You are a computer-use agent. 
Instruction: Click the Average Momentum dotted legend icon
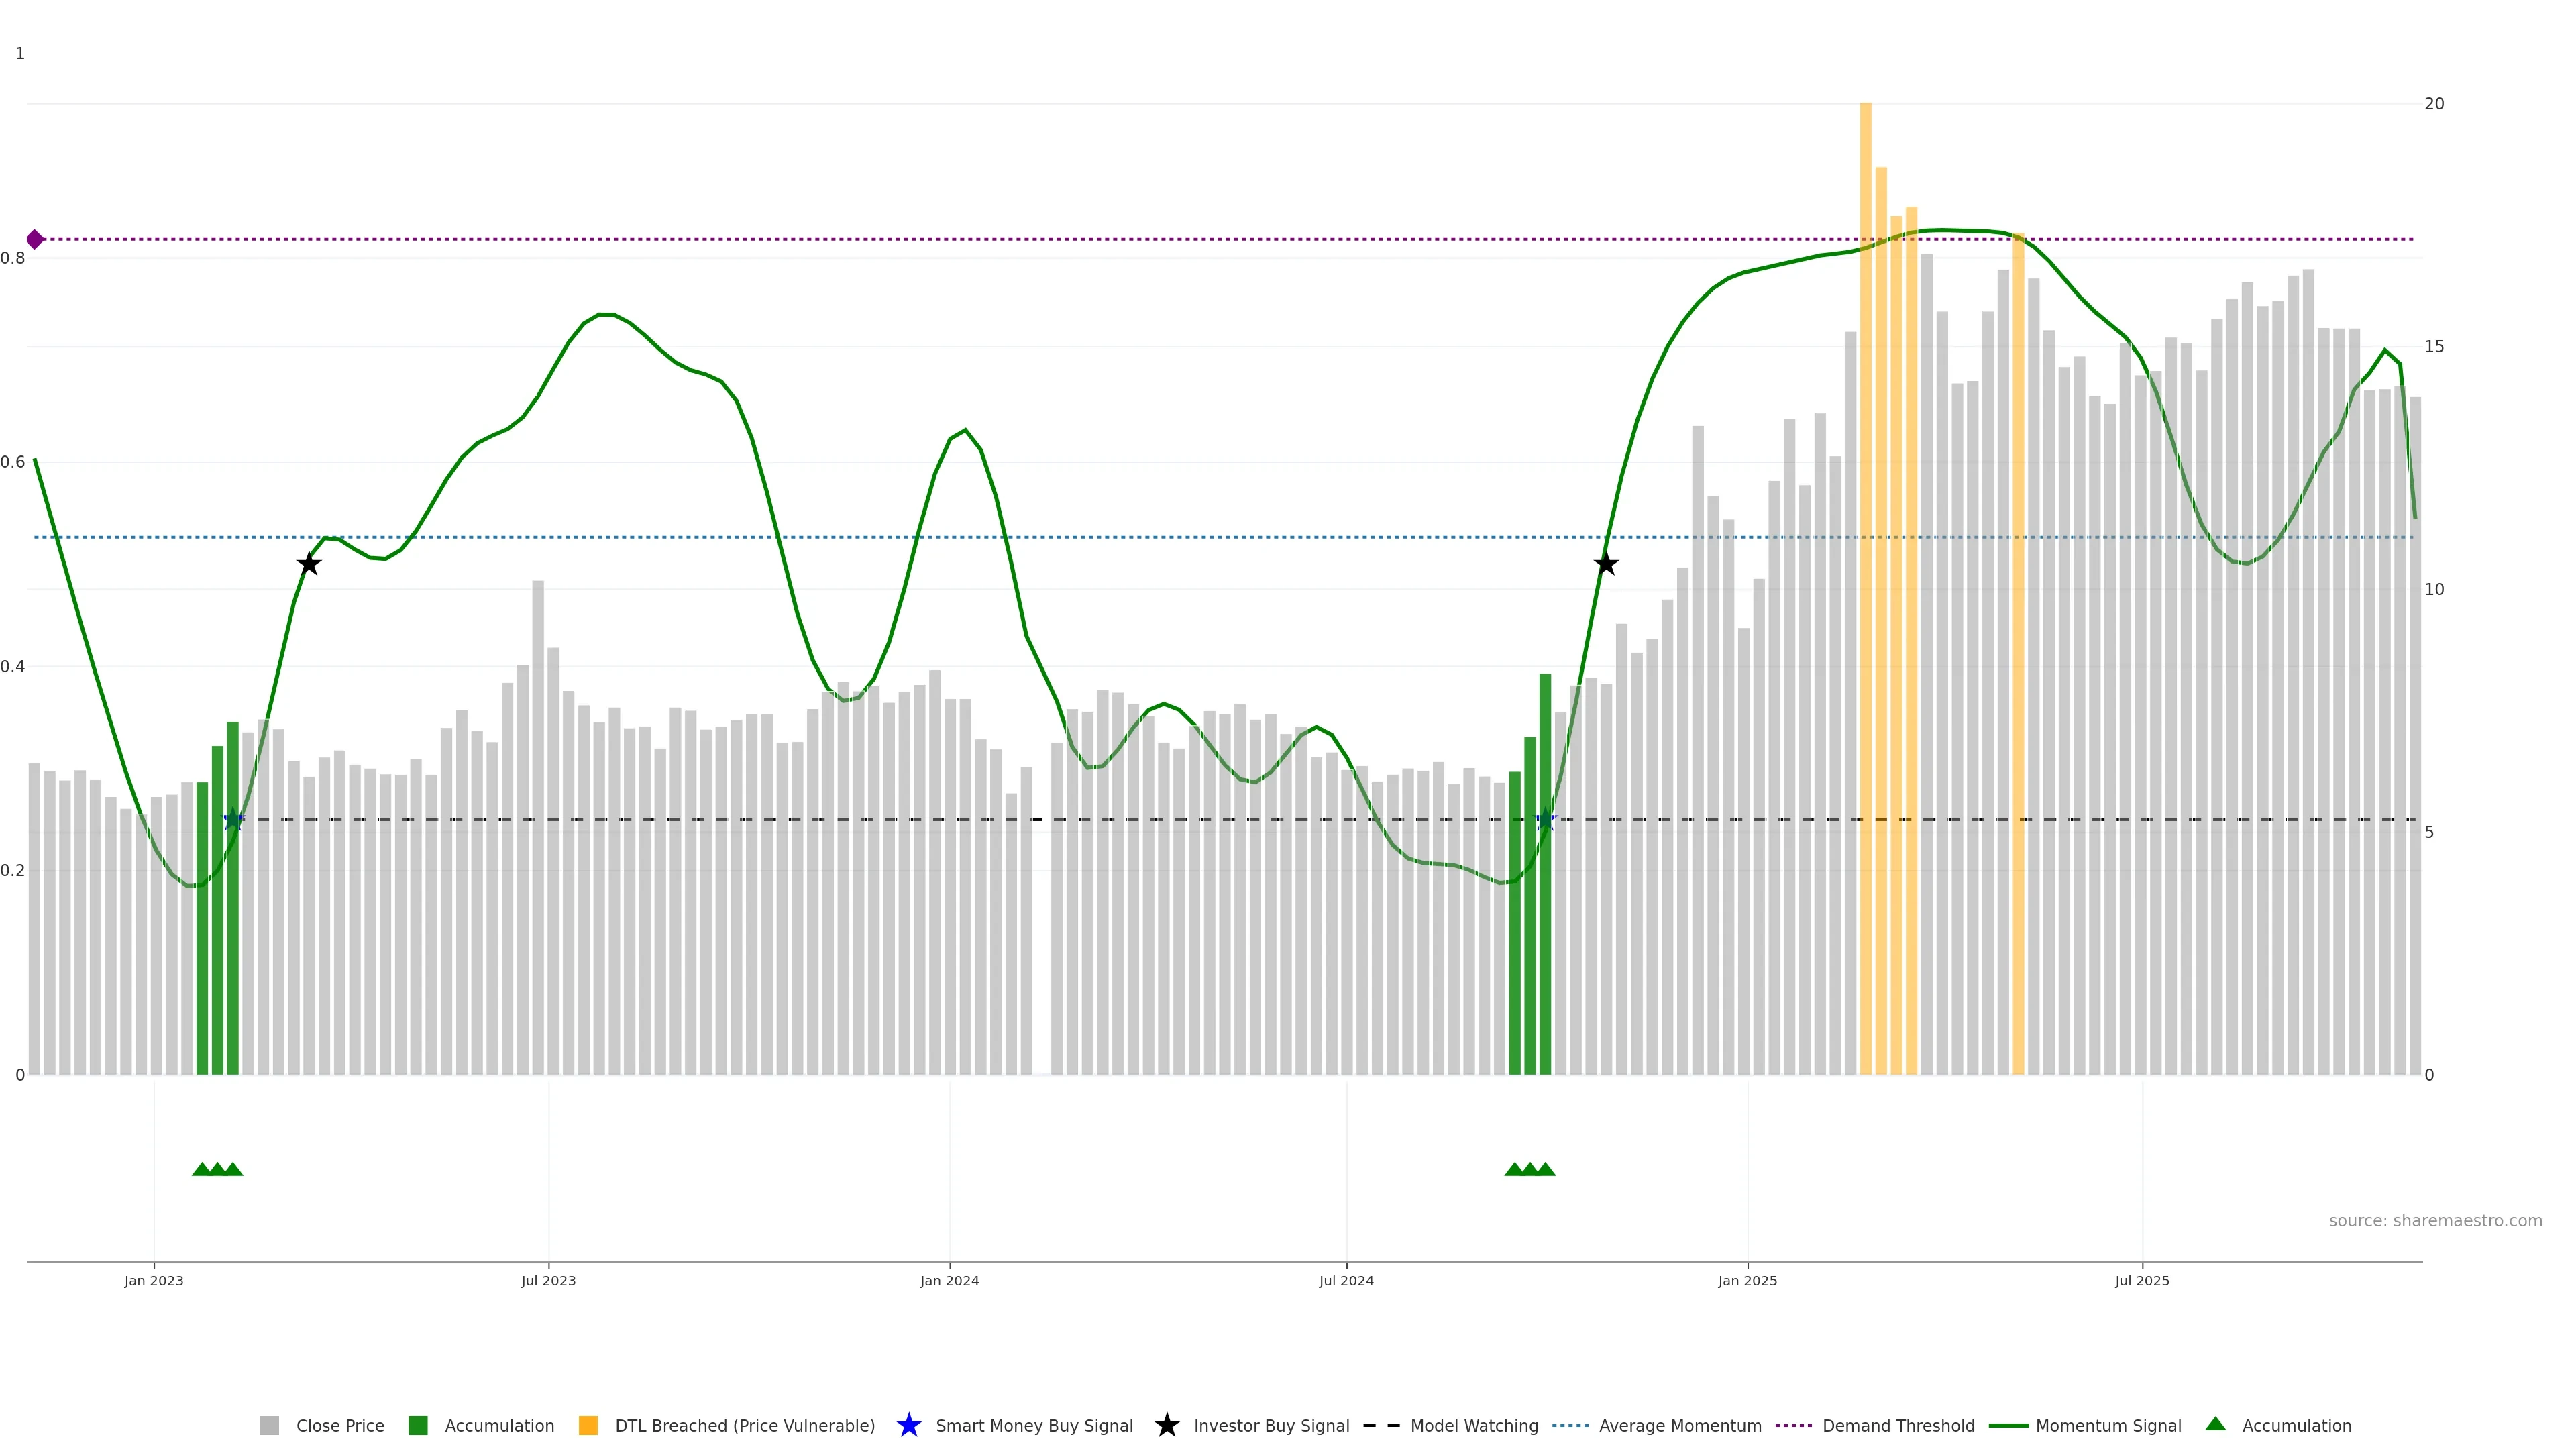pos(1570,1425)
